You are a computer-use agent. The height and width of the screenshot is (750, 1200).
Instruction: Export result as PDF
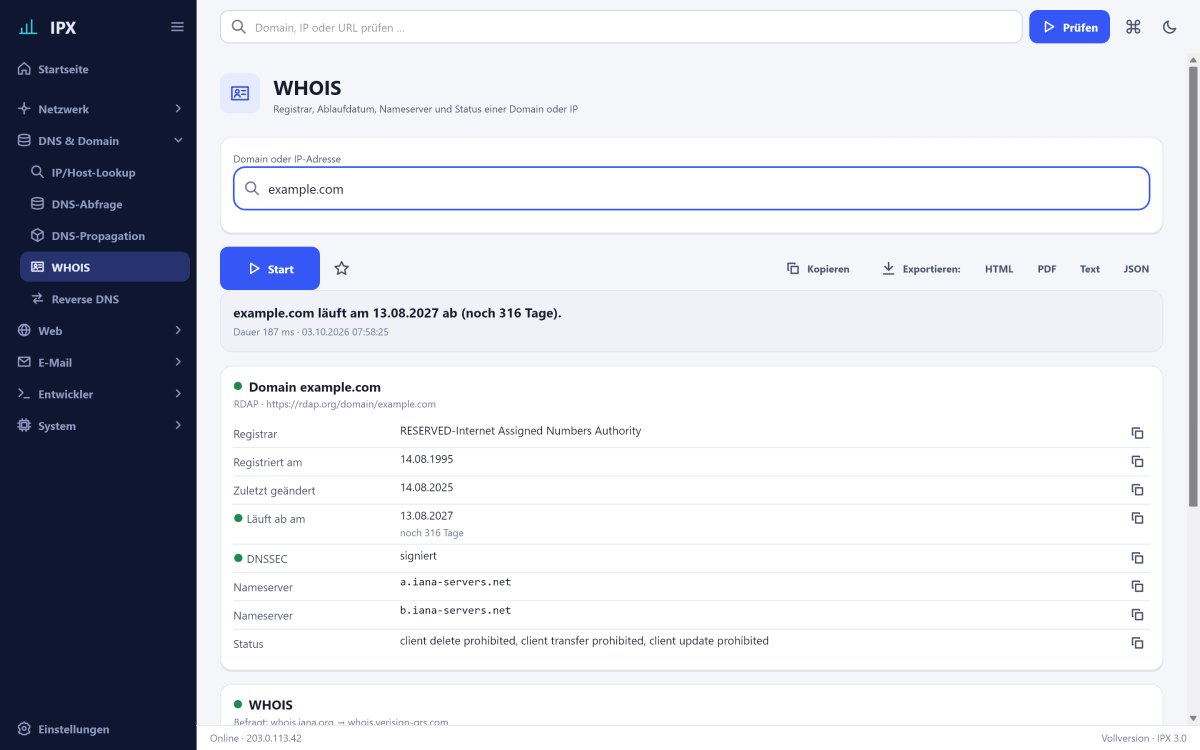[1047, 269]
